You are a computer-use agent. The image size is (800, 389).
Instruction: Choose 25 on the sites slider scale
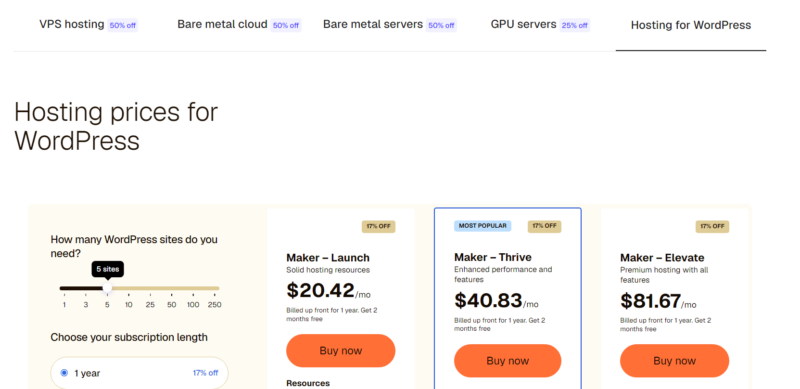(x=150, y=305)
